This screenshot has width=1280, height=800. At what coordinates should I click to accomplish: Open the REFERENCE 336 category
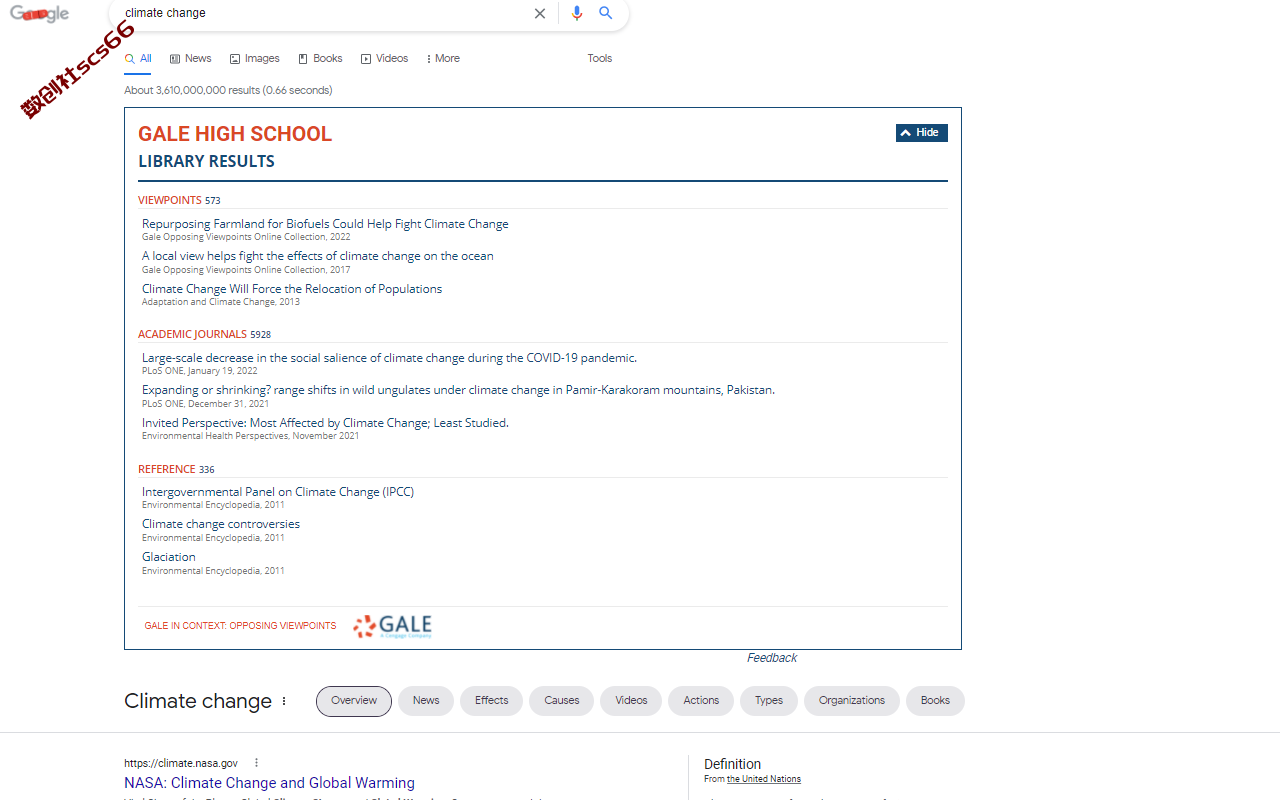pos(176,469)
